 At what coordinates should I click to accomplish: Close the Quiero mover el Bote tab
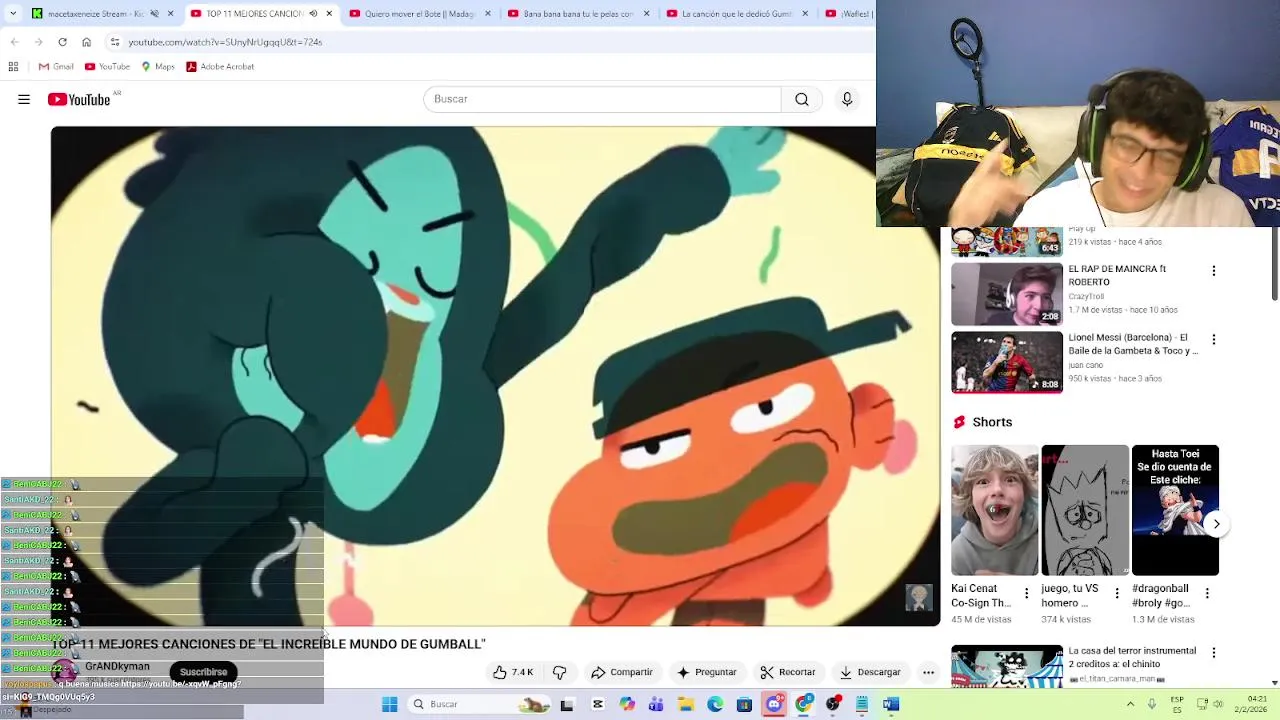[487, 14]
